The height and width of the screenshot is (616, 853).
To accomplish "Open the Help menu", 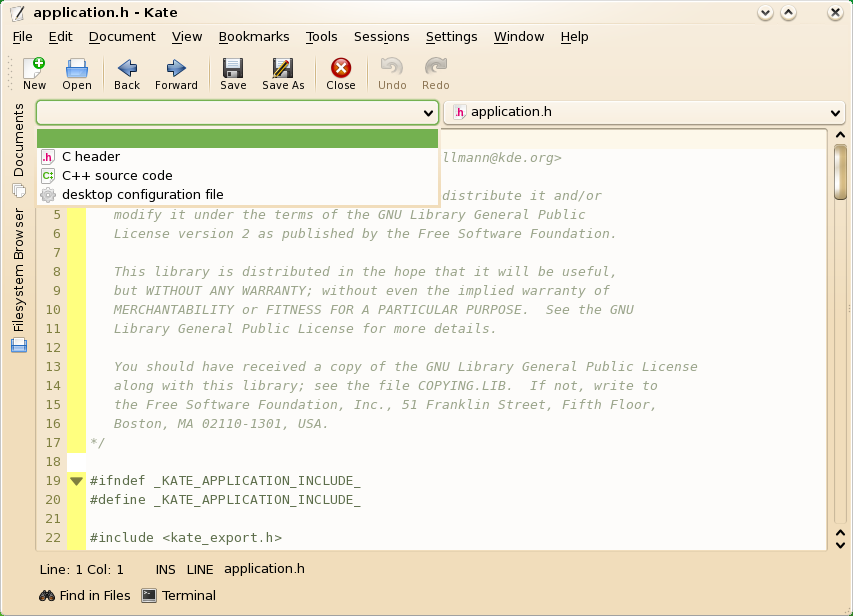I will 574,37.
